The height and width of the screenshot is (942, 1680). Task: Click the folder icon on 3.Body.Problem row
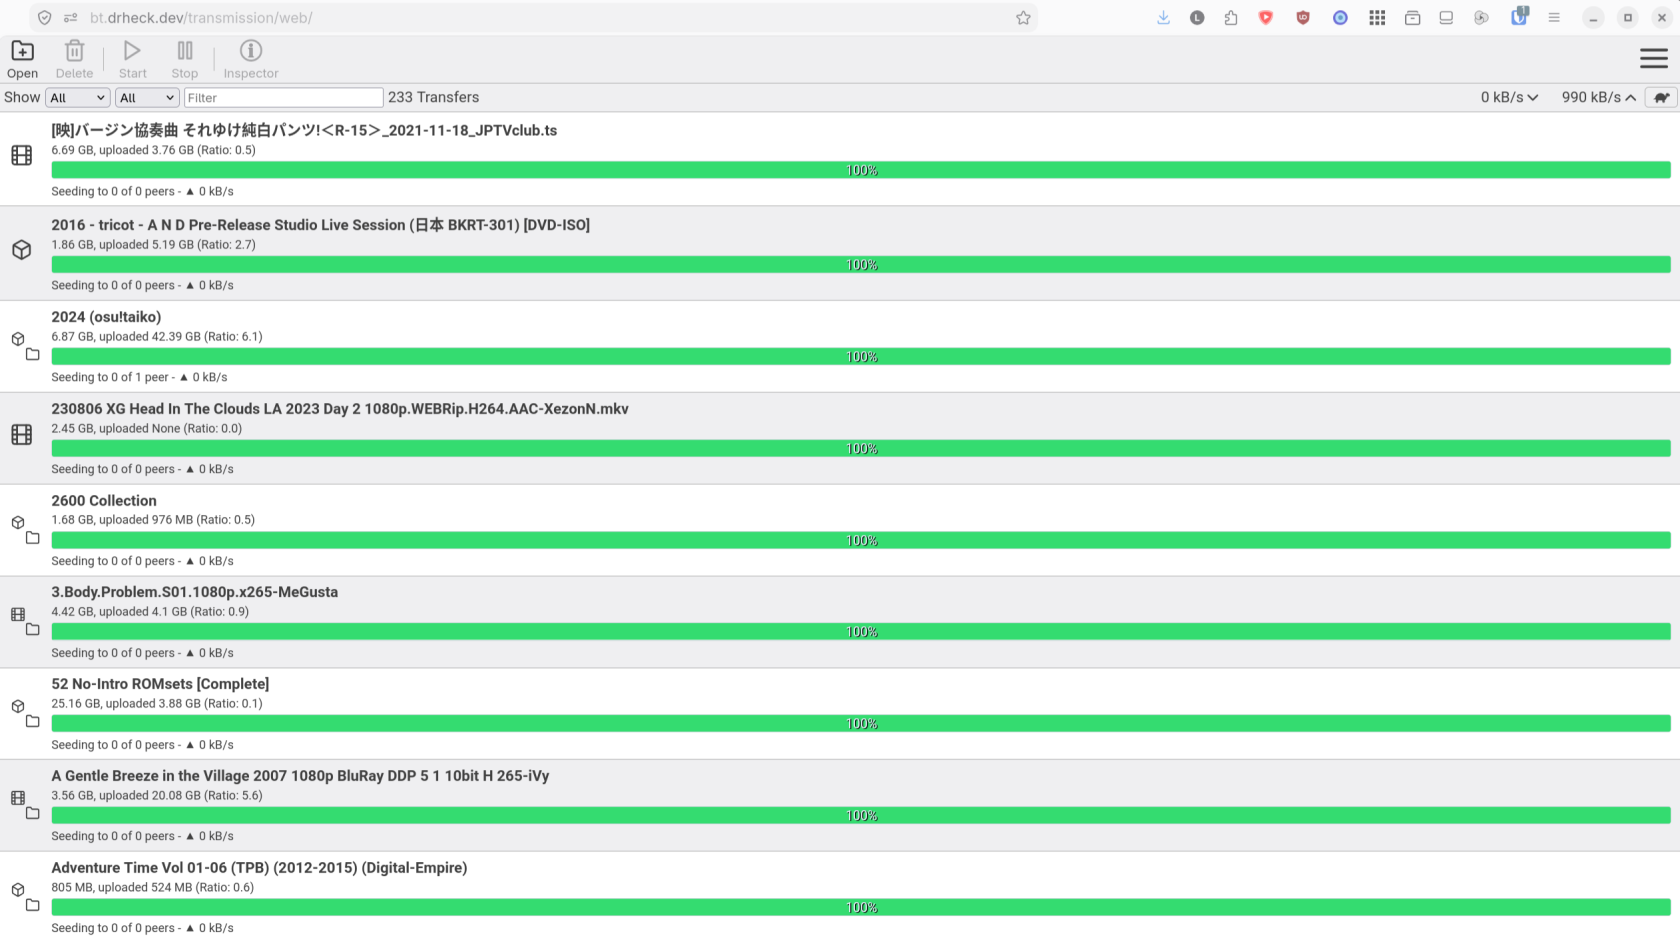[x=33, y=630]
